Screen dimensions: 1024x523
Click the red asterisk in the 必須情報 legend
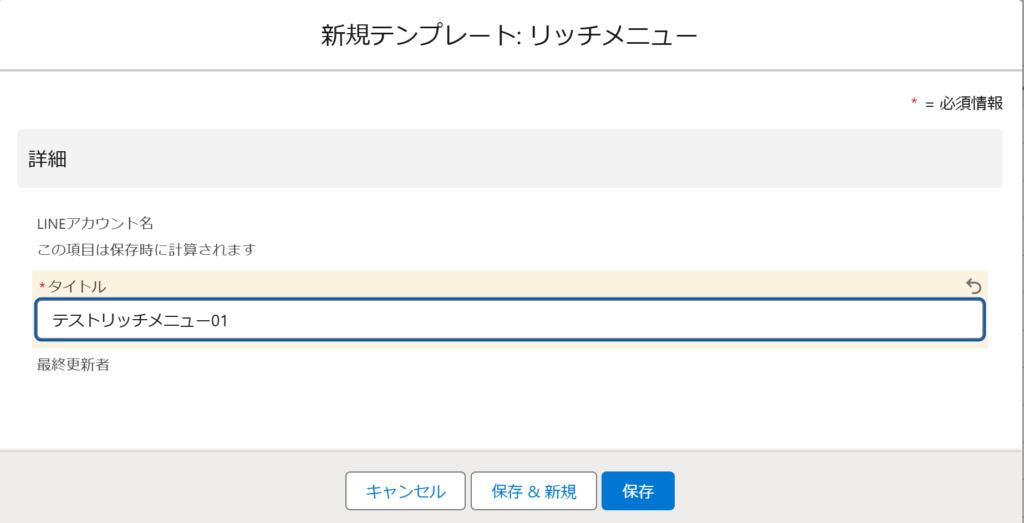[x=914, y=103]
